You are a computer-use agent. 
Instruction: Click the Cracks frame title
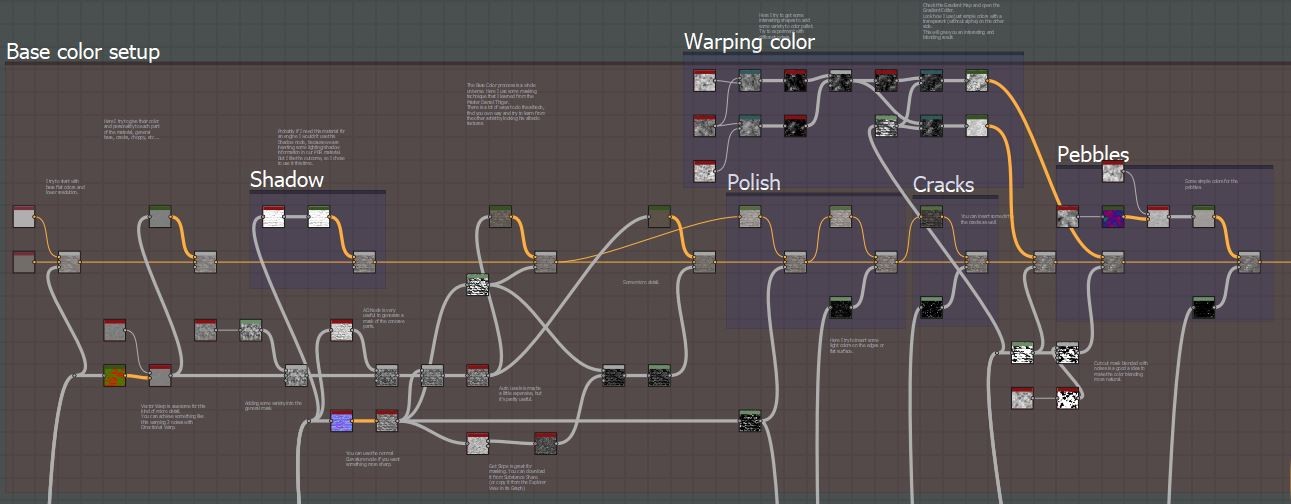coord(943,185)
